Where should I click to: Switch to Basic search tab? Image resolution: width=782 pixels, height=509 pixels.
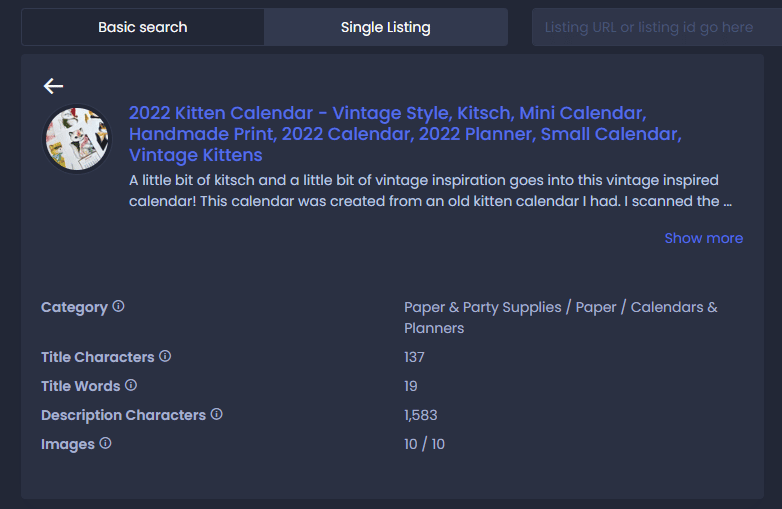point(143,27)
